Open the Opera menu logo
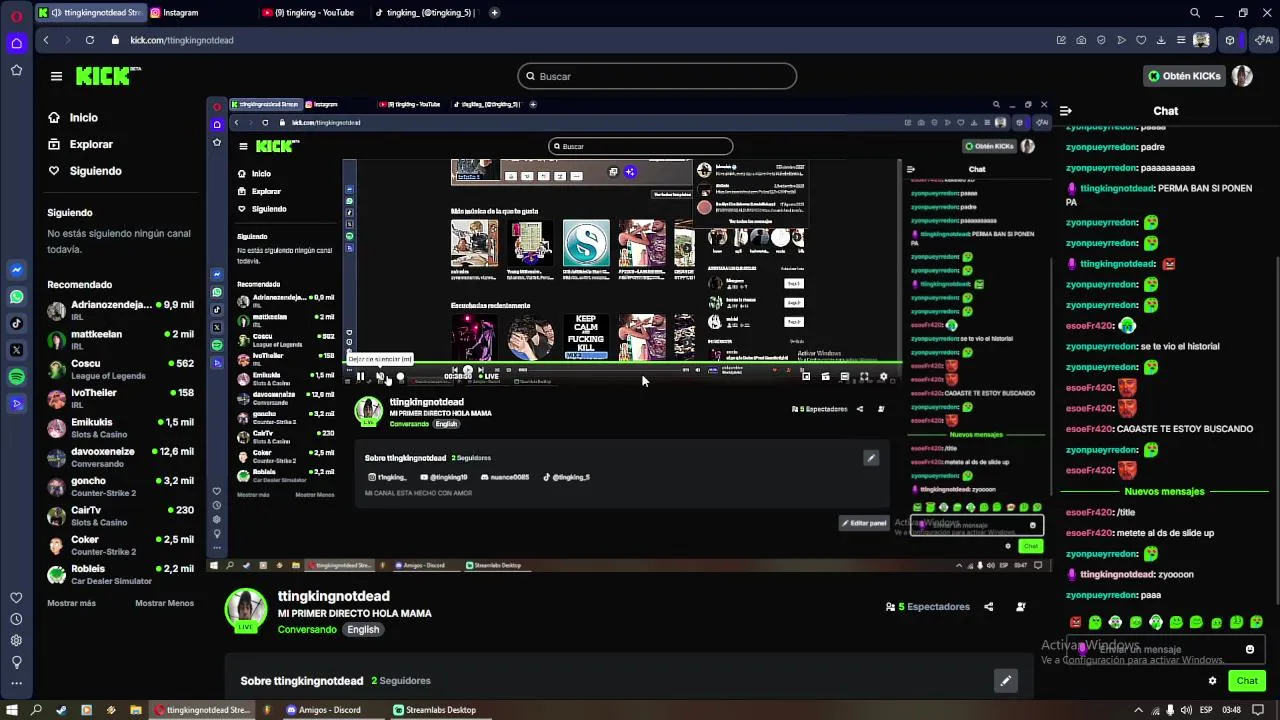Viewport: 1280px width, 720px height. point(16,15)
